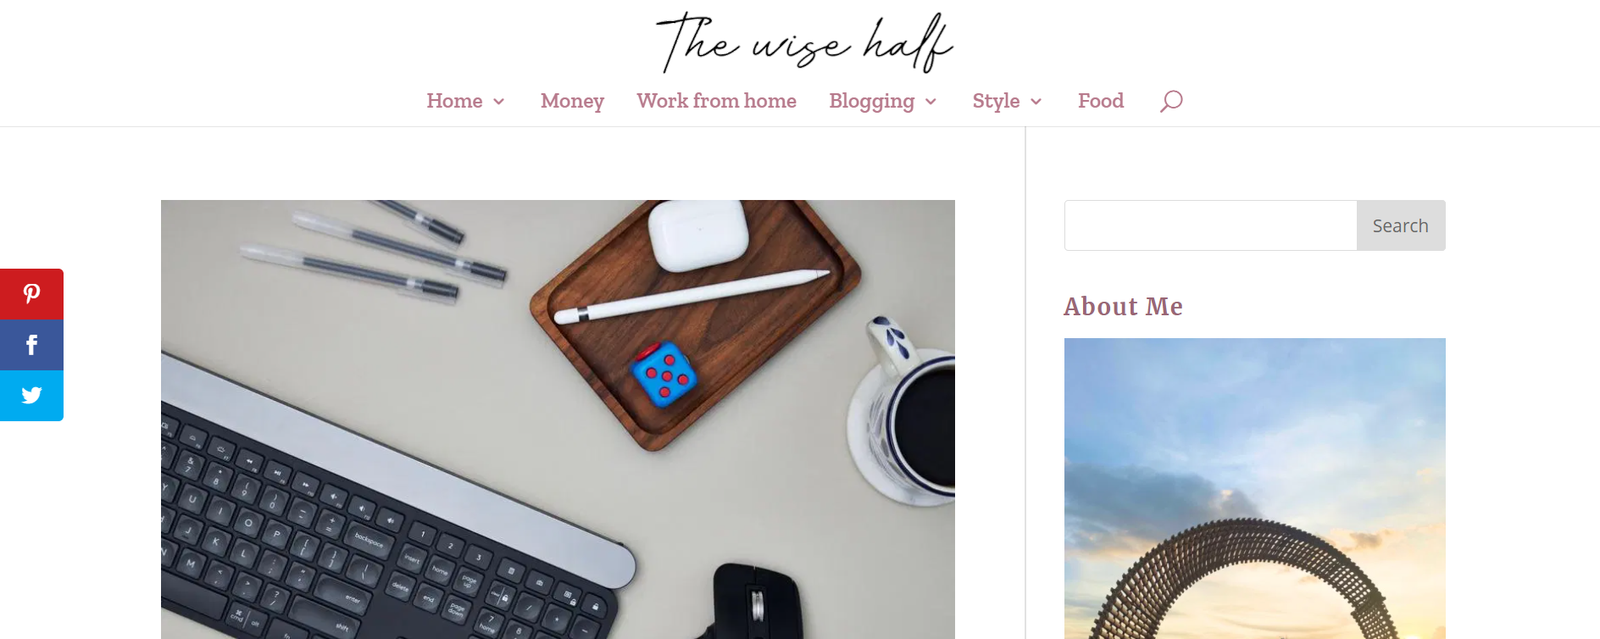The height and width of the screenshot is (639, 1600).
Task: Share this post on Facebook
Action: pyautogui.click(x=31, y=345)
